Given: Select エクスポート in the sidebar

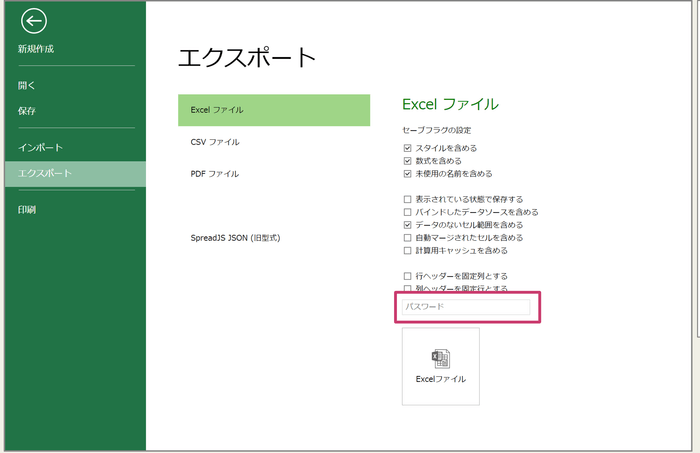Looking at the screenshot, I should pyautogui.click(x=44, y=173).
